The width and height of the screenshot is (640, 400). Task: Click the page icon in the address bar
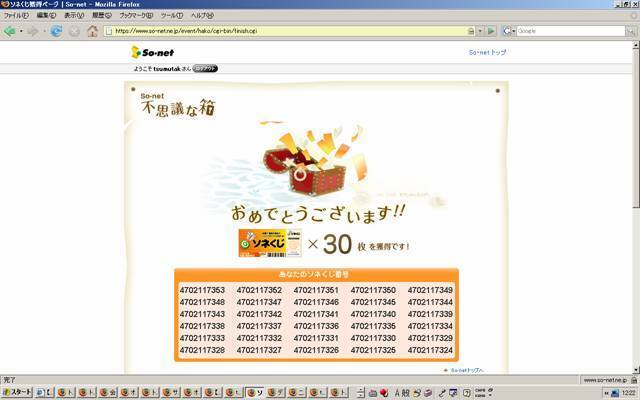coord(109,31)
